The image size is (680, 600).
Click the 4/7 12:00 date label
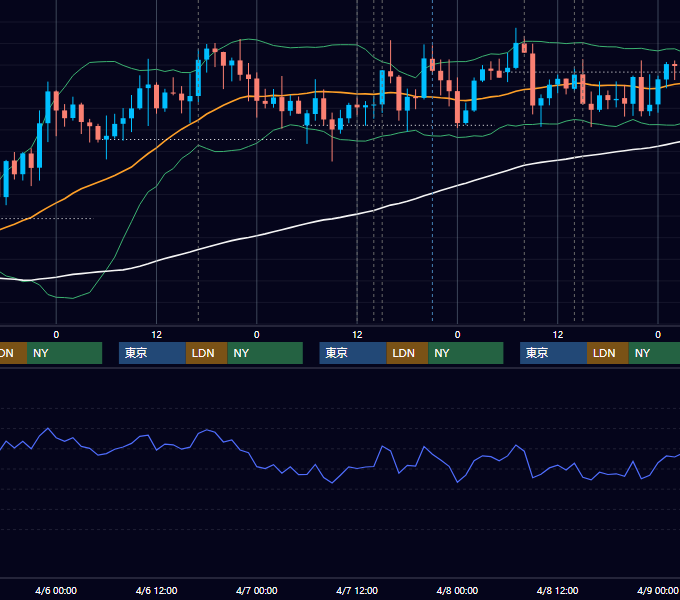pyautogui.click(x=357, y=590)
